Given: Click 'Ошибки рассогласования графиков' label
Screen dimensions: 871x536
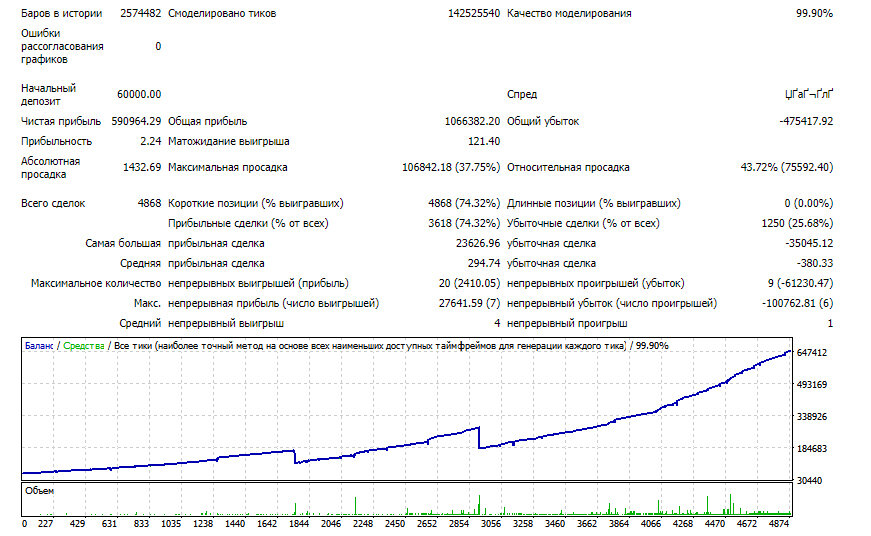Looking at the screenshot, I should 62,46.
